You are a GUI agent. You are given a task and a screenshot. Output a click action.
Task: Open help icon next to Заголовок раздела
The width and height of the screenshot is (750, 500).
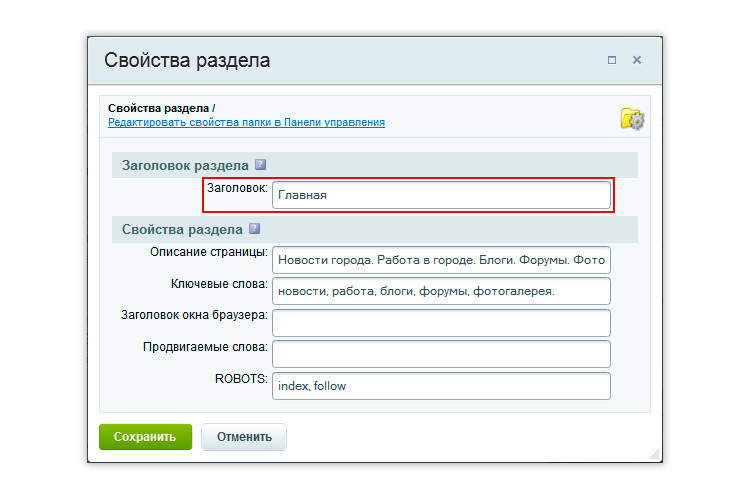260,165
